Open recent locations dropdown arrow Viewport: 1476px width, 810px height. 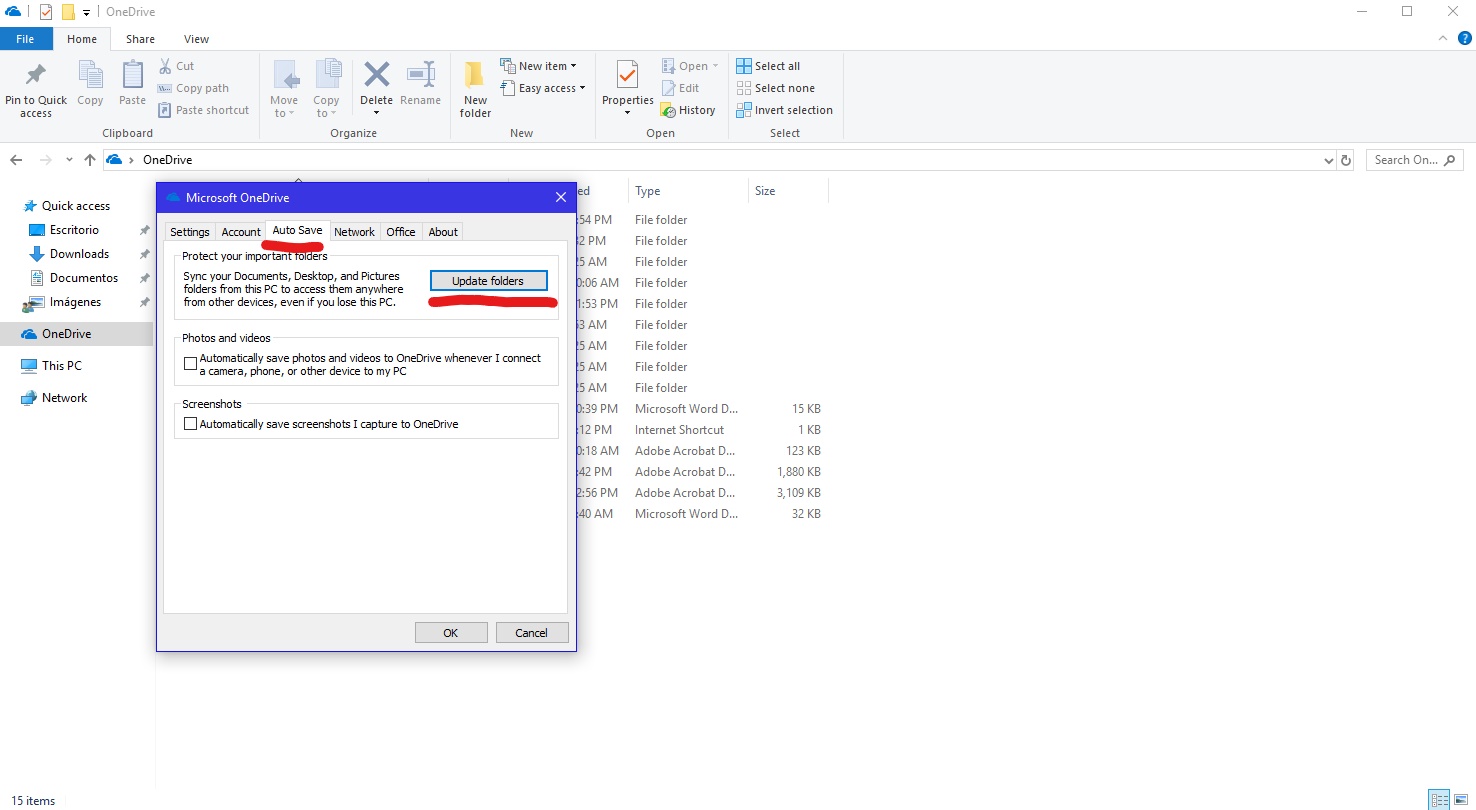pyautogui.click(x=68, y=160)
